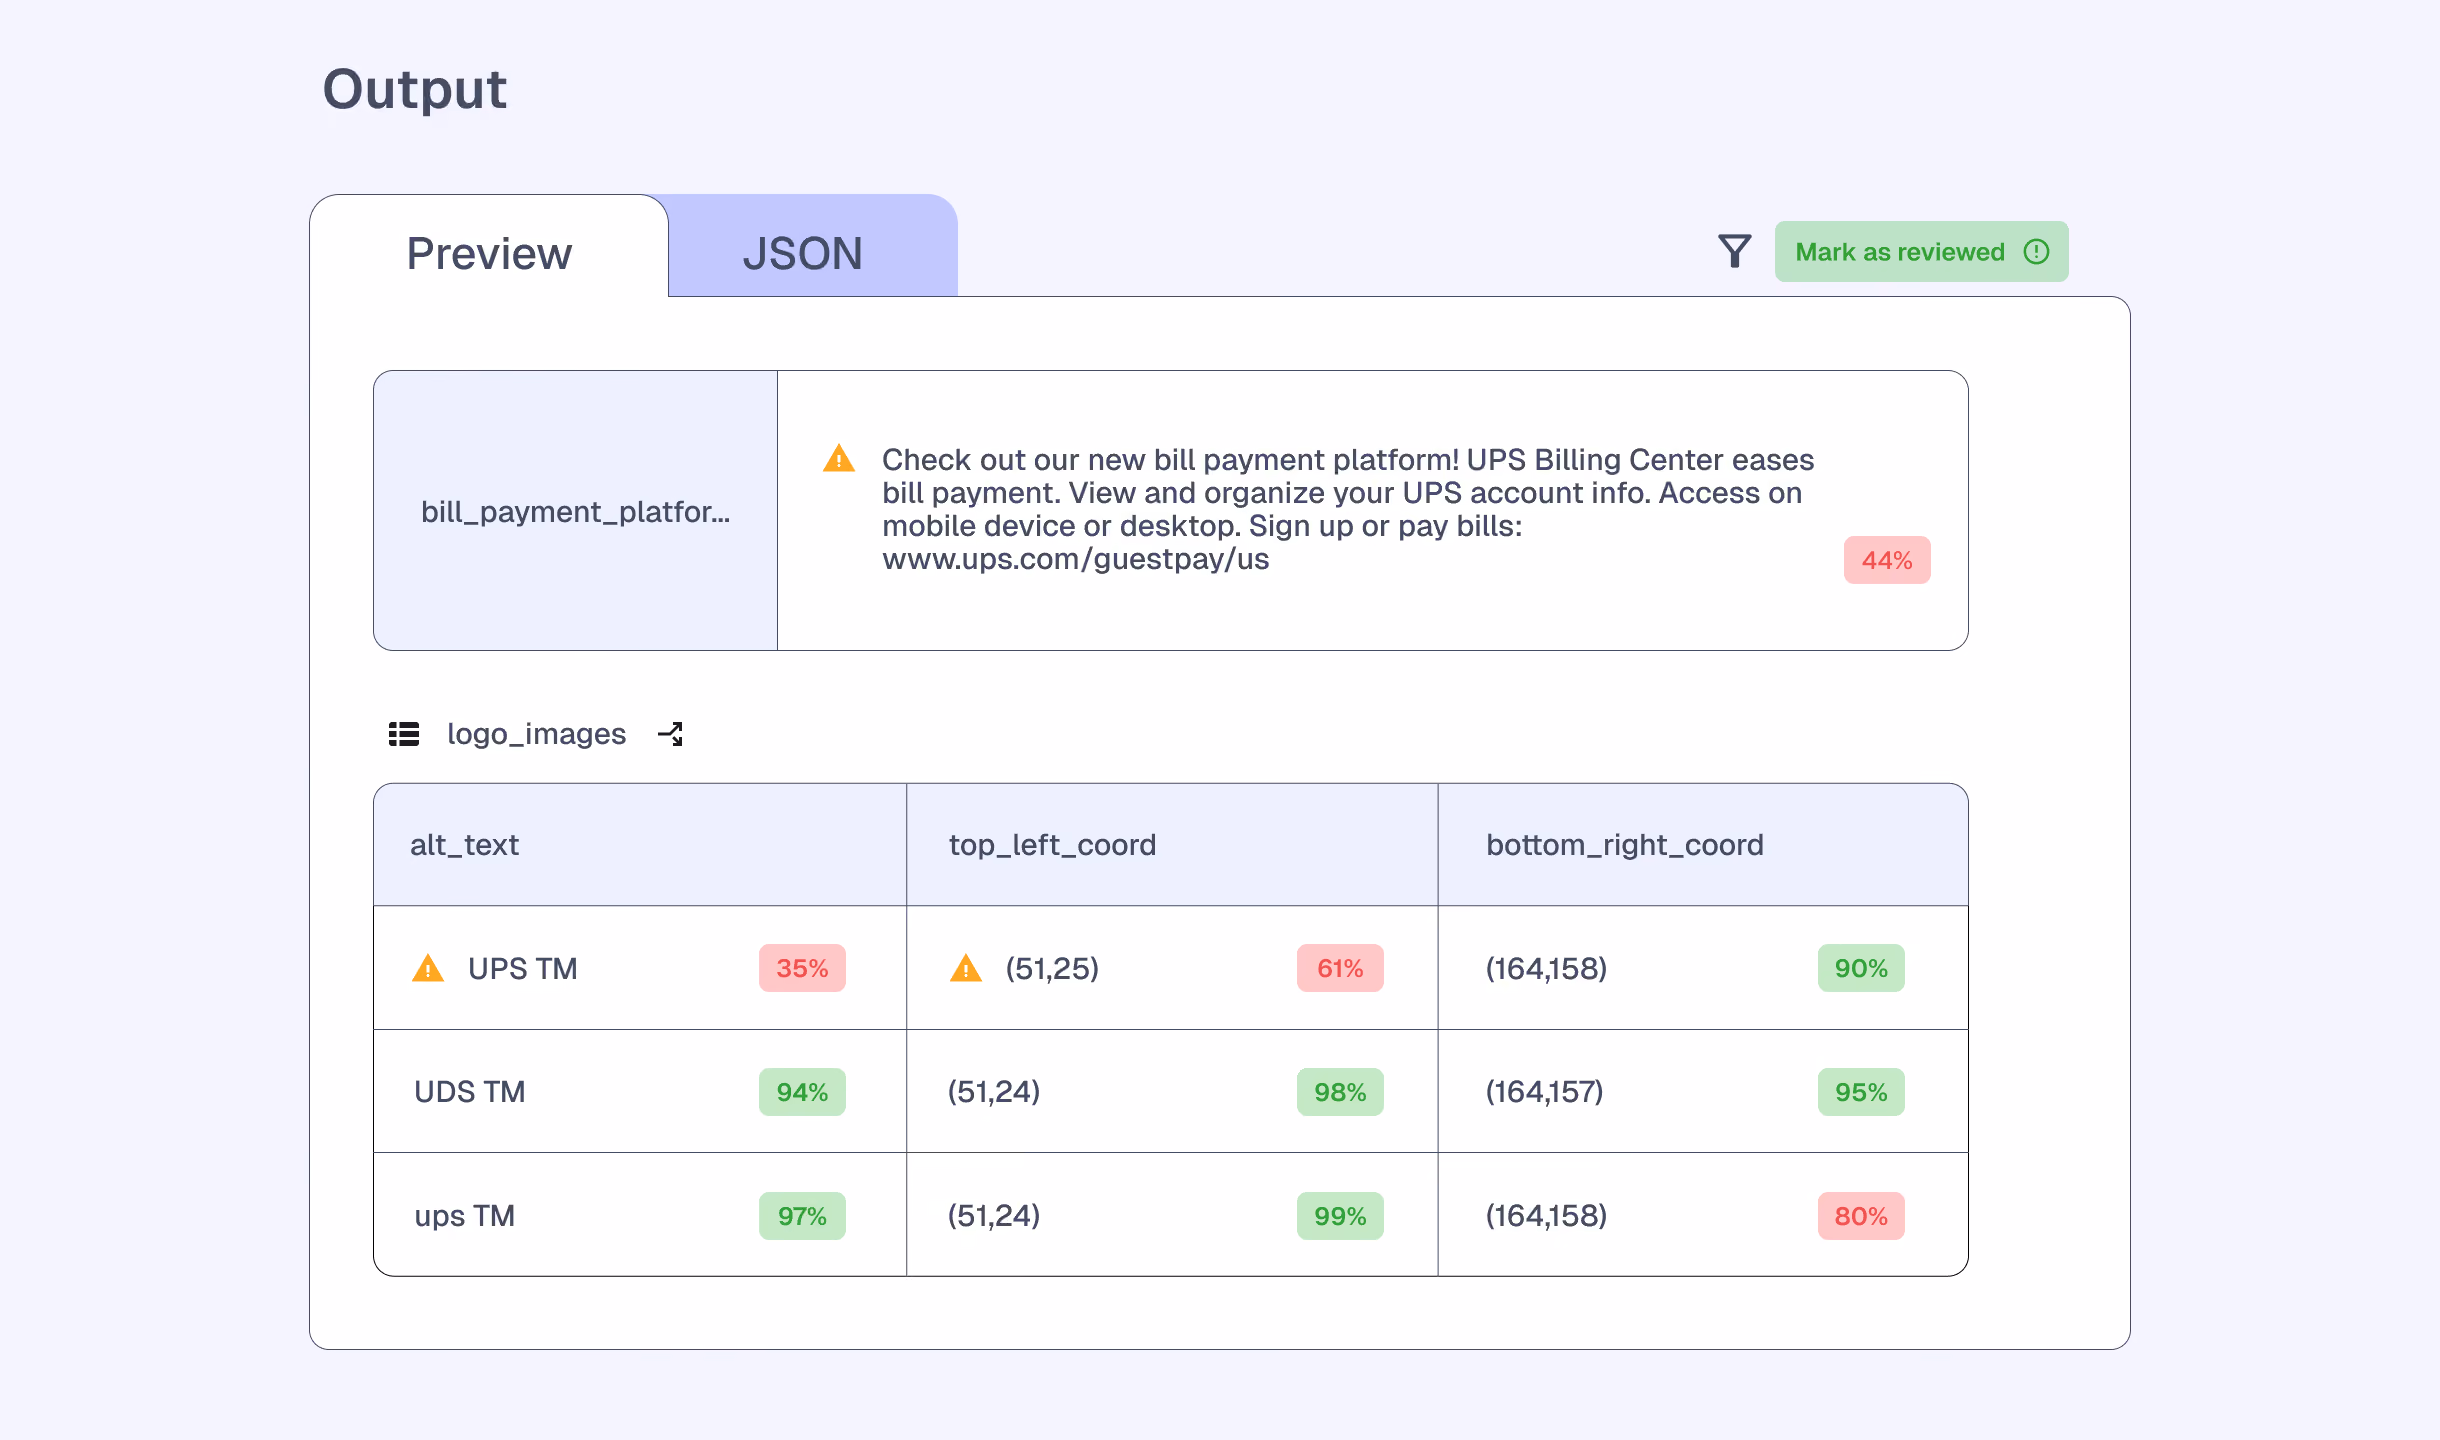Click the 98% confidence badge
This screenshot has width=2440, height=1440.
(1340, 1092)
